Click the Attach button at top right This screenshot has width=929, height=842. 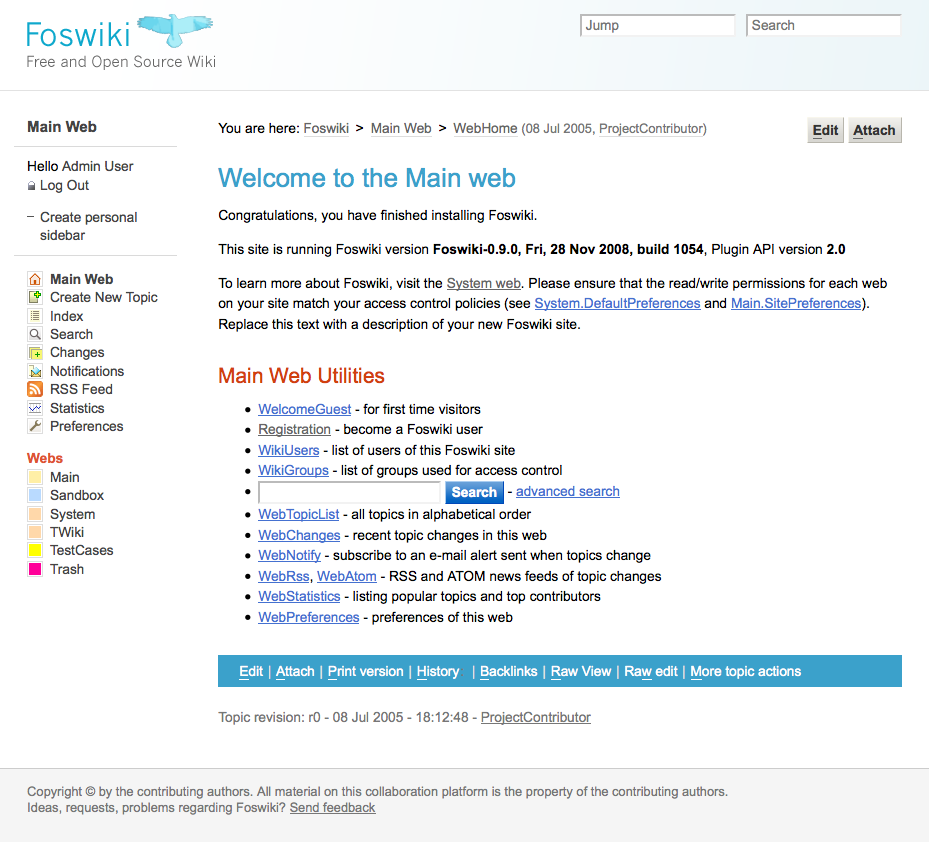[x=874, y=130]
